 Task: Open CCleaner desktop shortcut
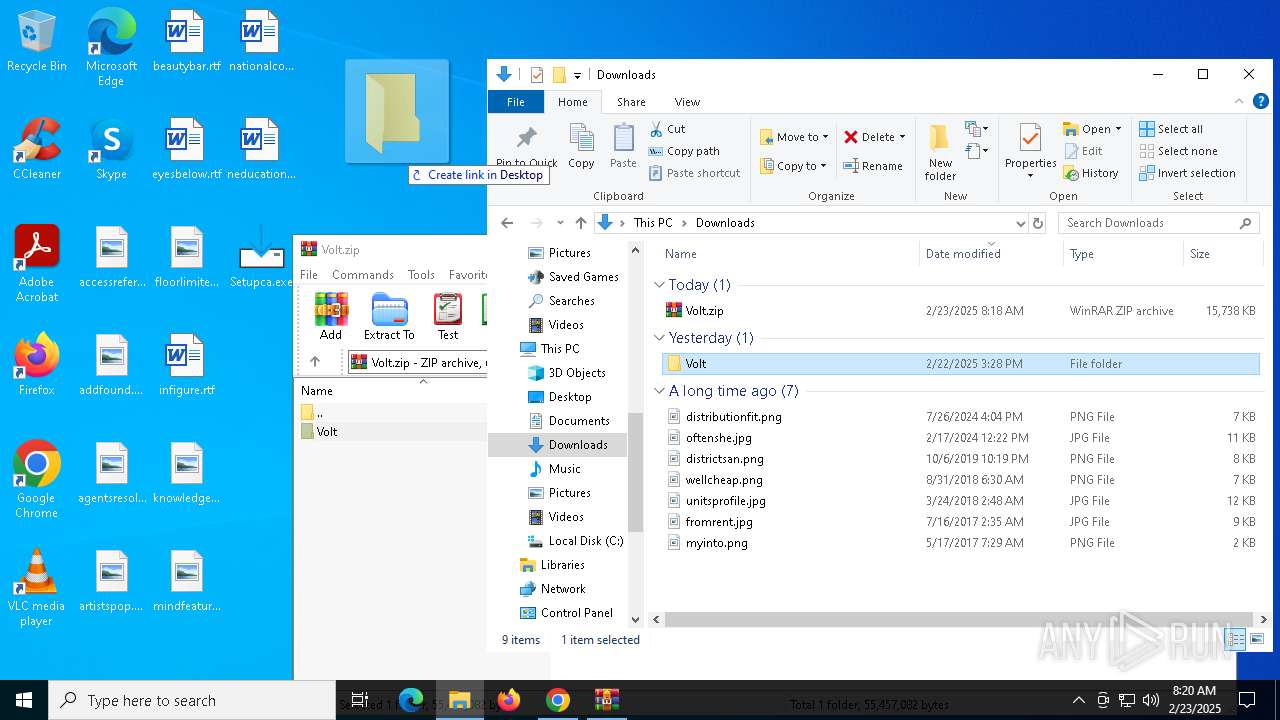point(37,150)
